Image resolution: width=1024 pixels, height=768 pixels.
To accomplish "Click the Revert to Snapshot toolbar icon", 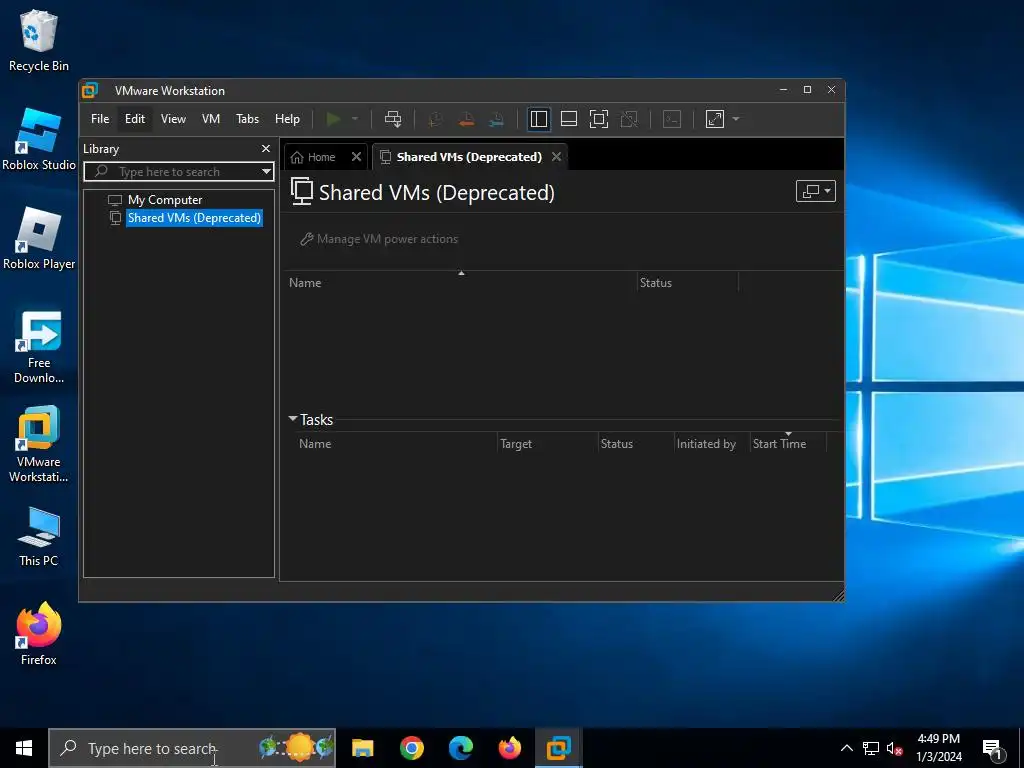I will click(x=466, y=119).
